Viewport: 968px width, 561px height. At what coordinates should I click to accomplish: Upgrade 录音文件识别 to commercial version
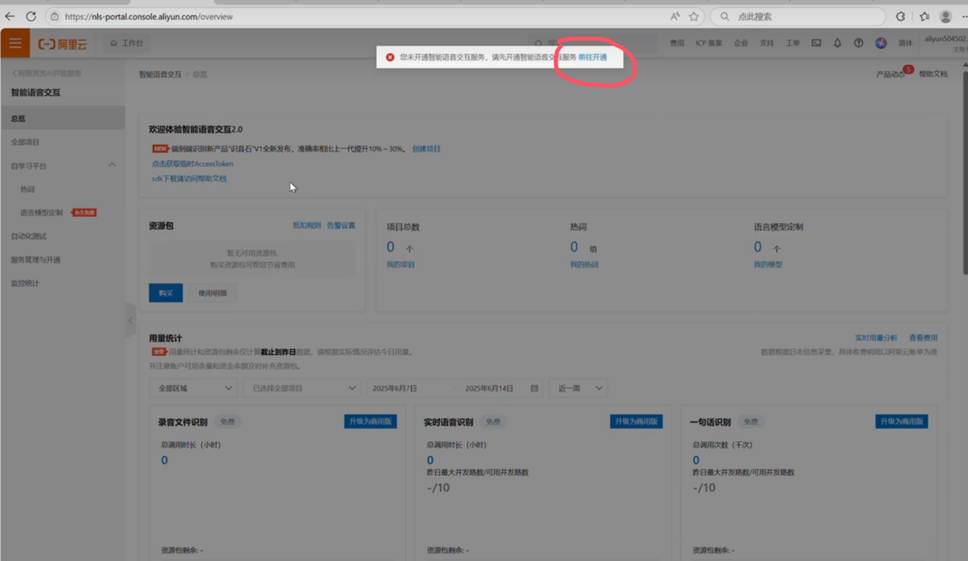[370, 422]
